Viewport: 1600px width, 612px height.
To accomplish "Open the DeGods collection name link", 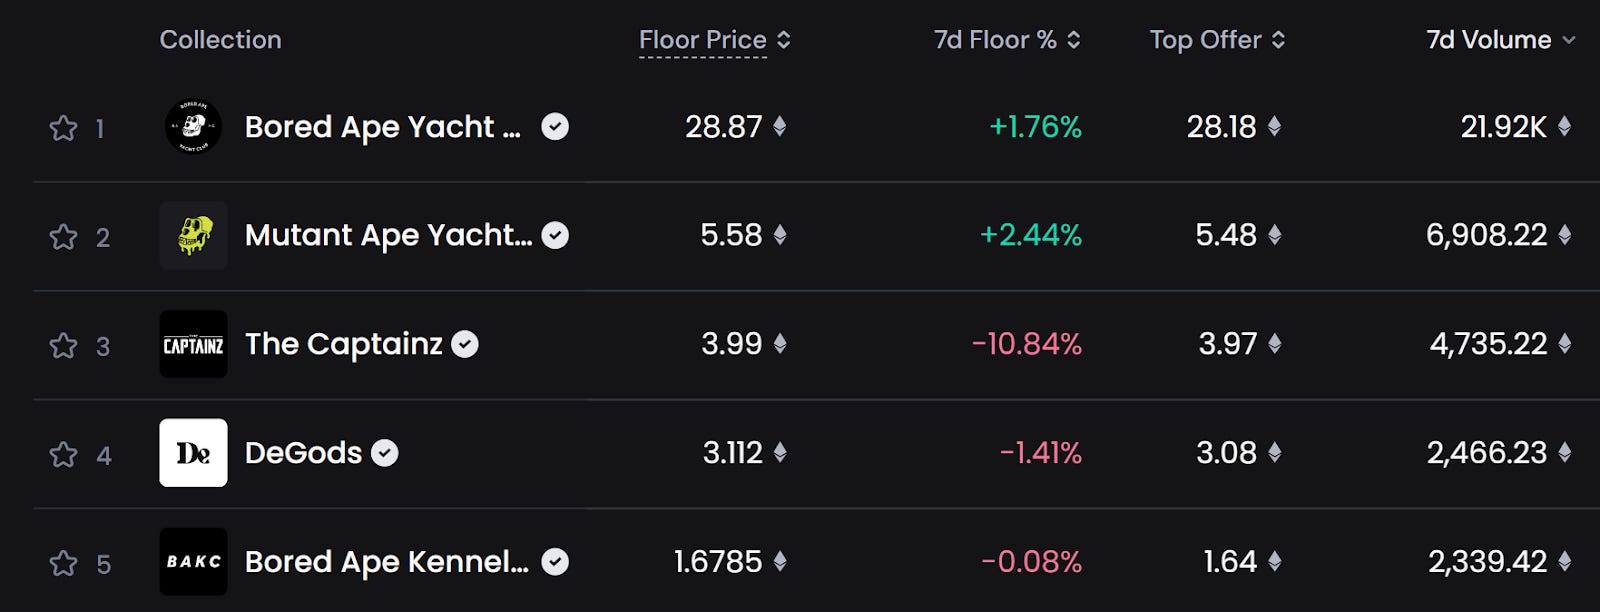I will coord(303,453).
